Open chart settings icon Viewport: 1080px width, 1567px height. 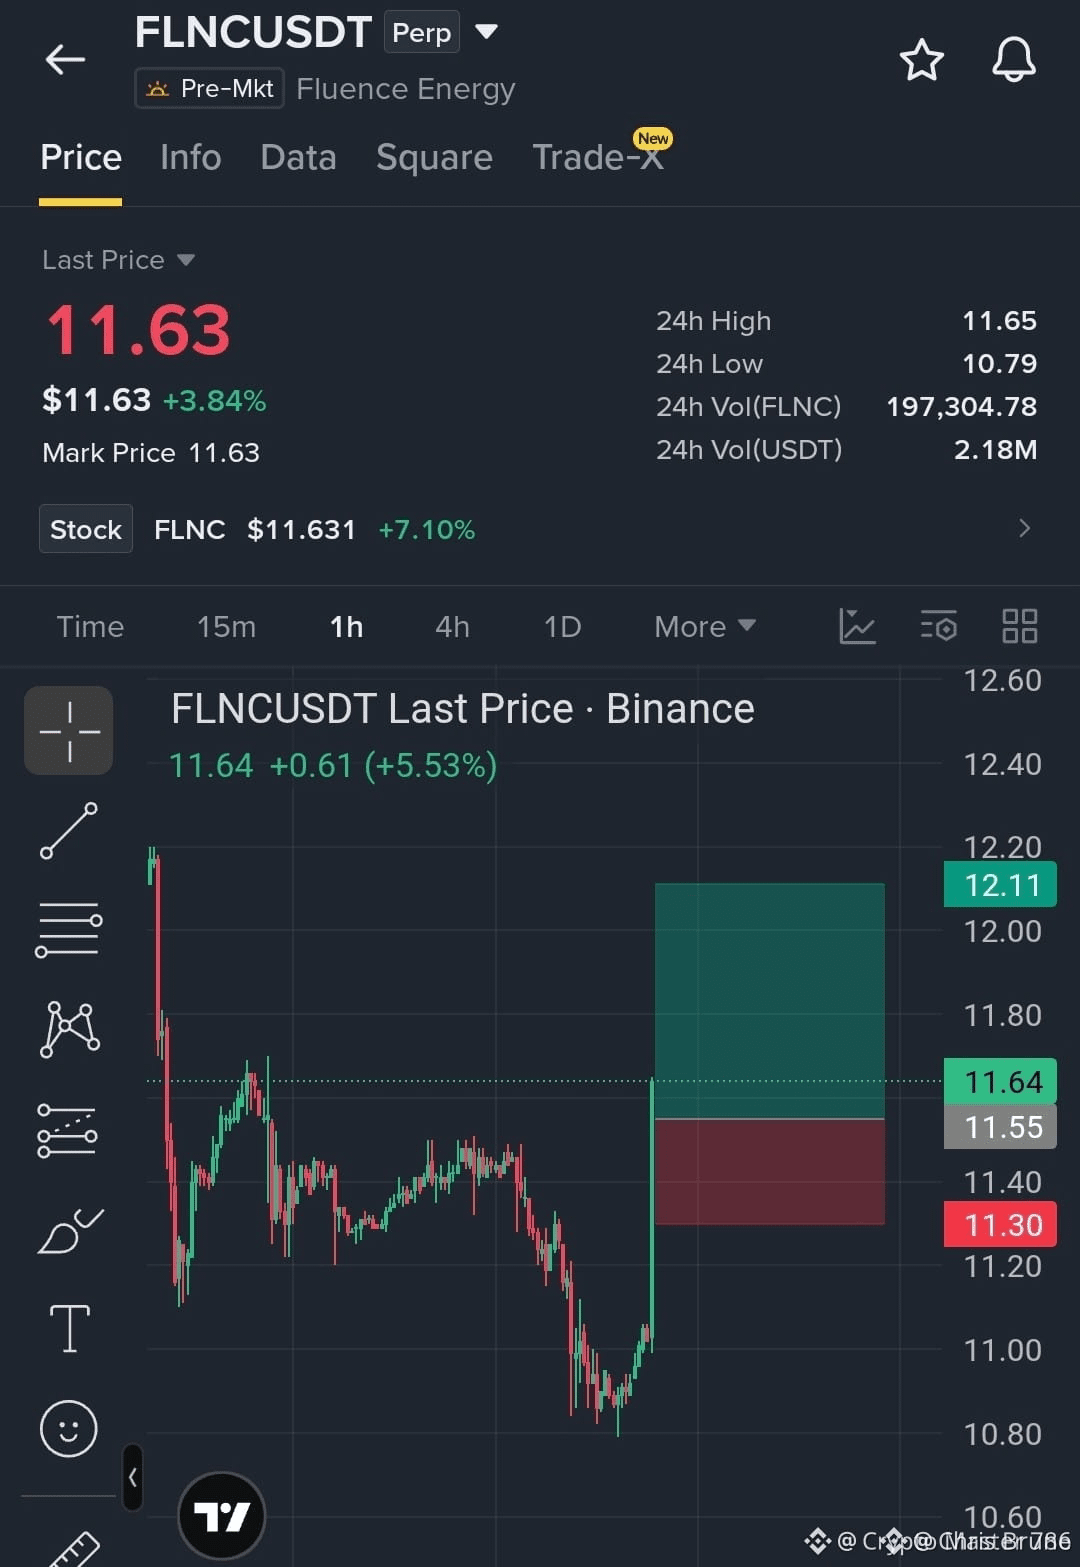pyautogui.click(x=939, y=627)
